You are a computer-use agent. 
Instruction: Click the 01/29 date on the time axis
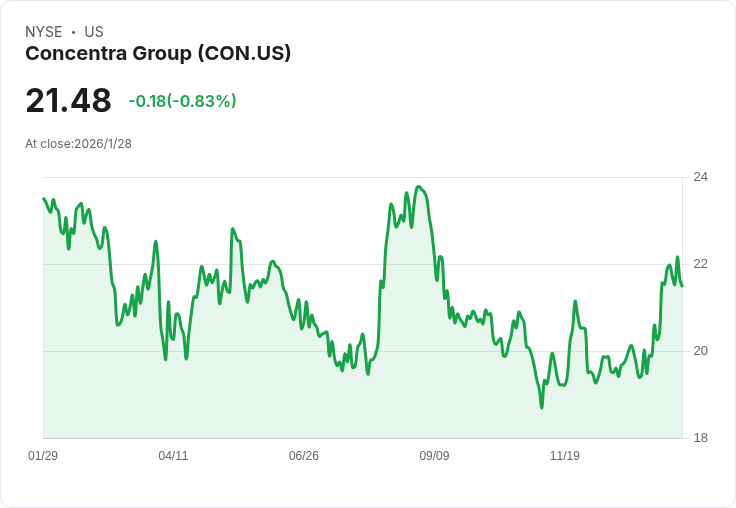[43, 456]
